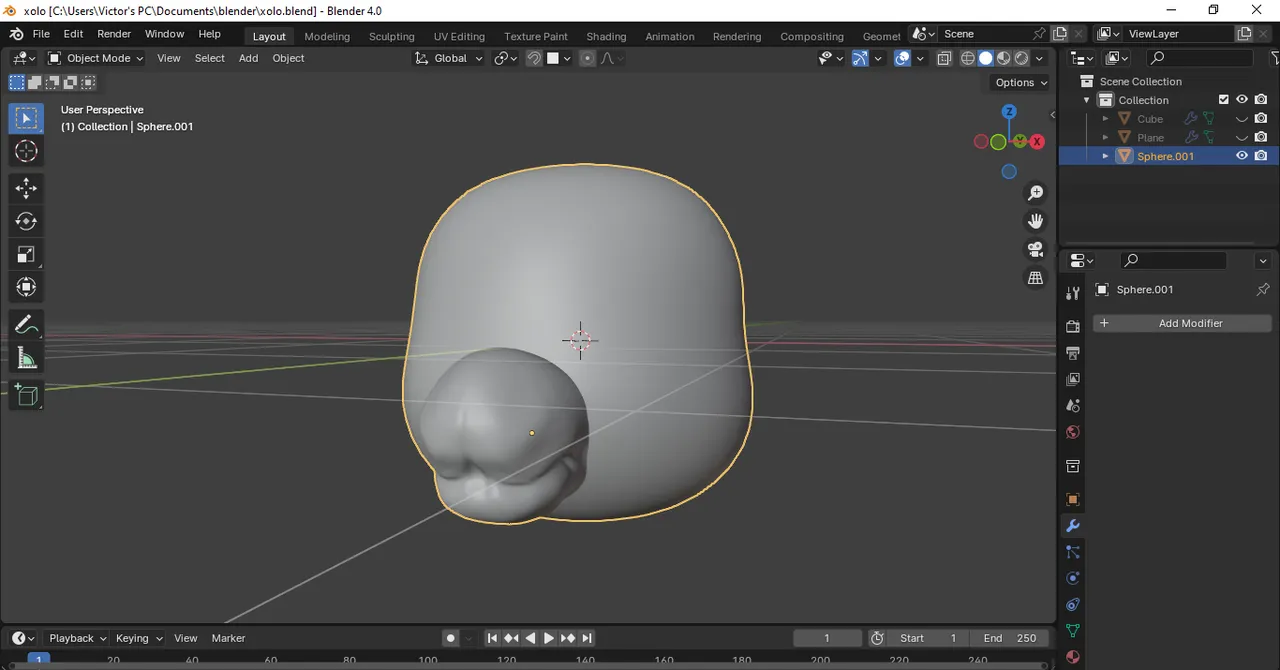Open the timeline Playback dropdown
1280x670 pixels.
(77, 638)
